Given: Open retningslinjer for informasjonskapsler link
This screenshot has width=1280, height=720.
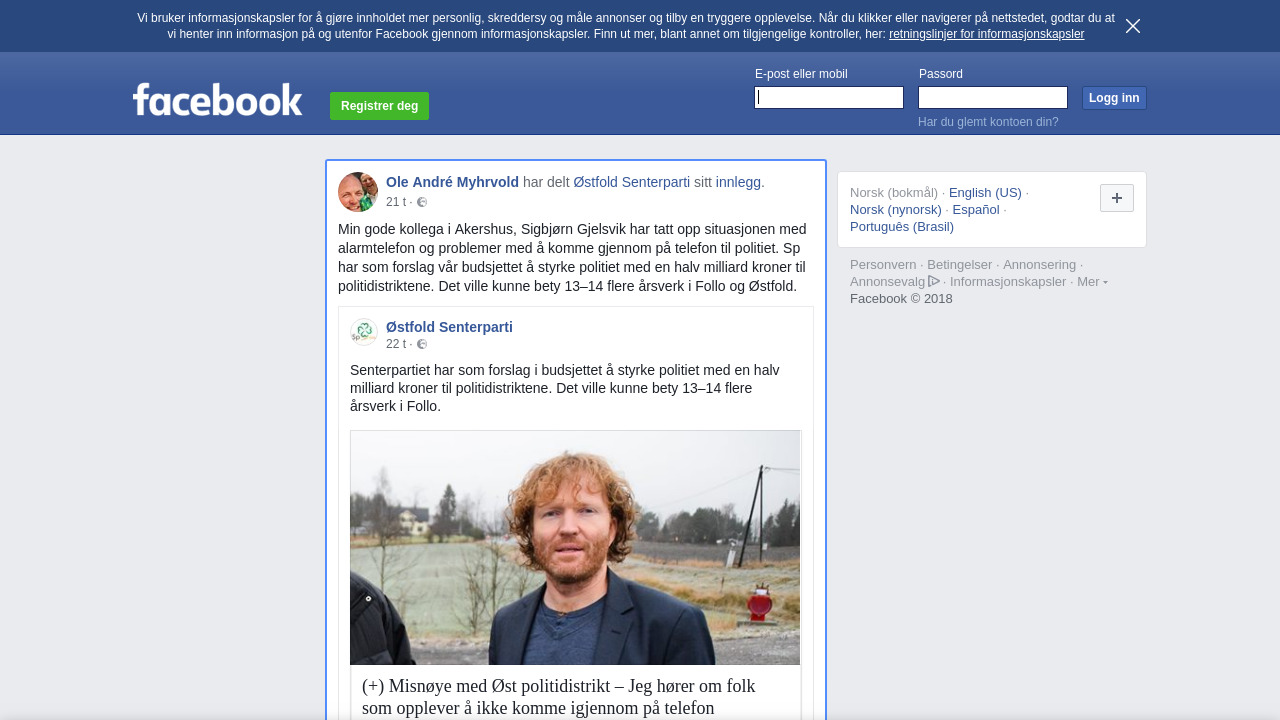Looking at the screenshot, I should pyautogui.click(x=986, y=34).
